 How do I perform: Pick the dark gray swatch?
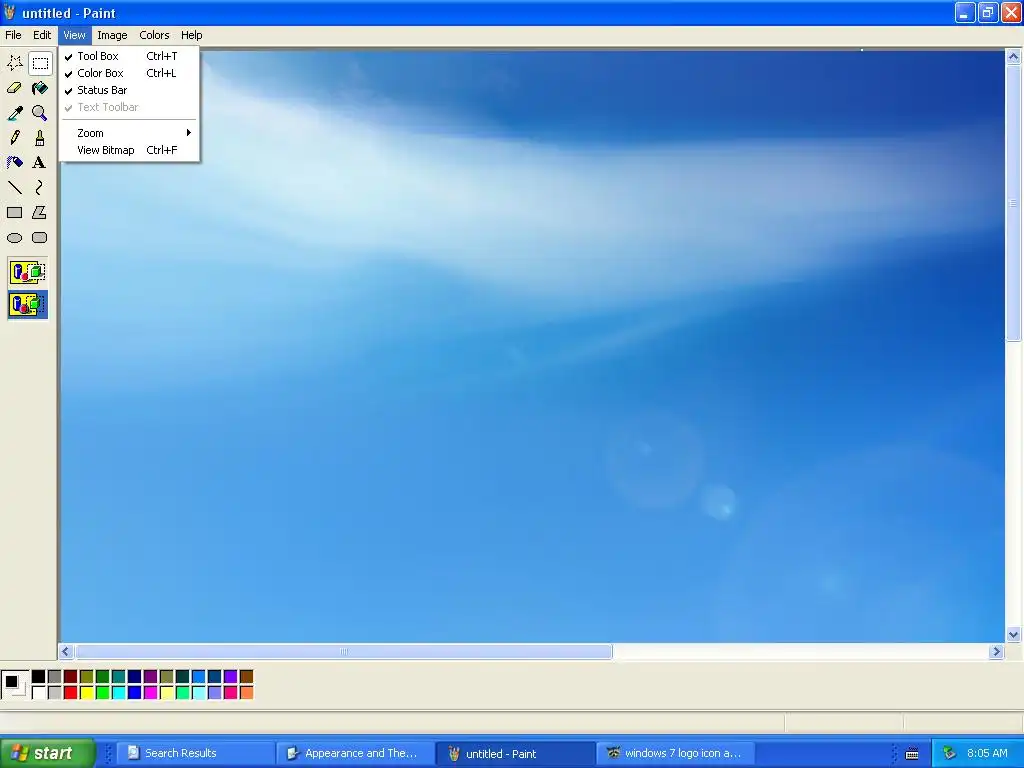tap(55, 677)
